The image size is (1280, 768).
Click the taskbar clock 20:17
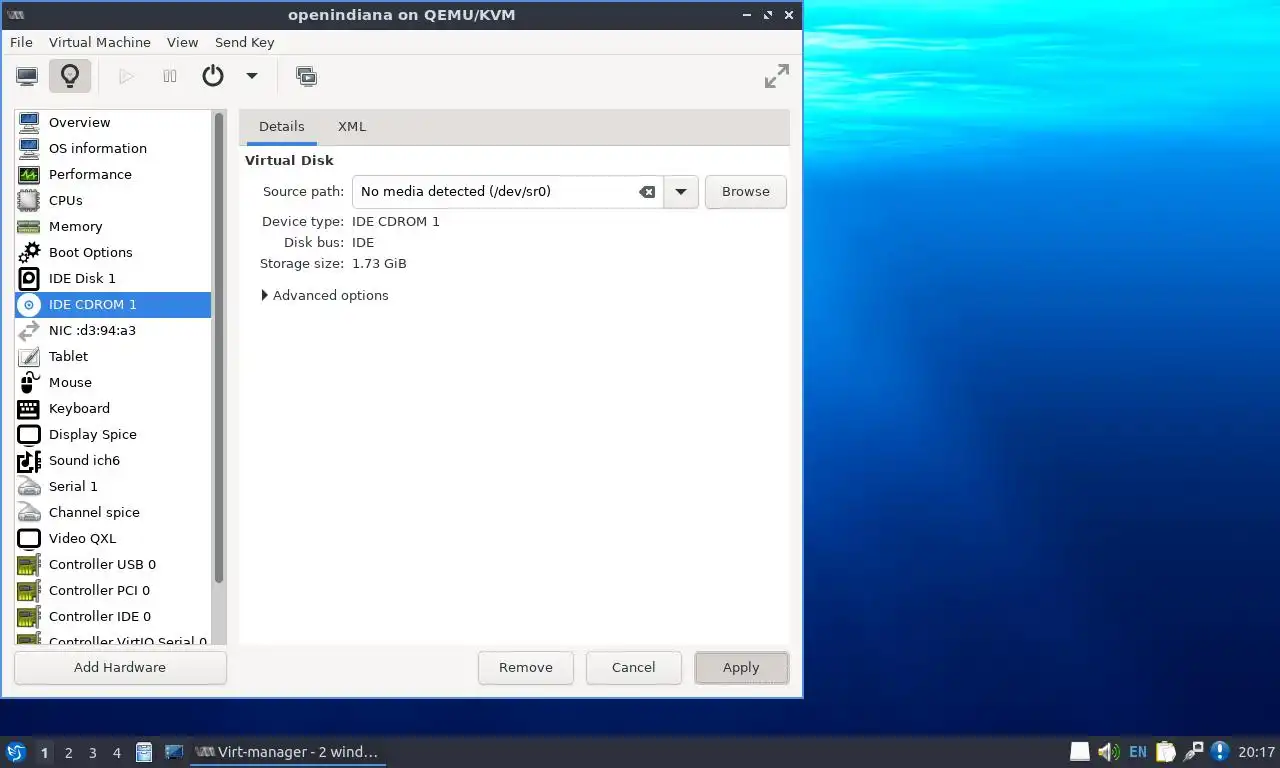tap(1256, 752)
